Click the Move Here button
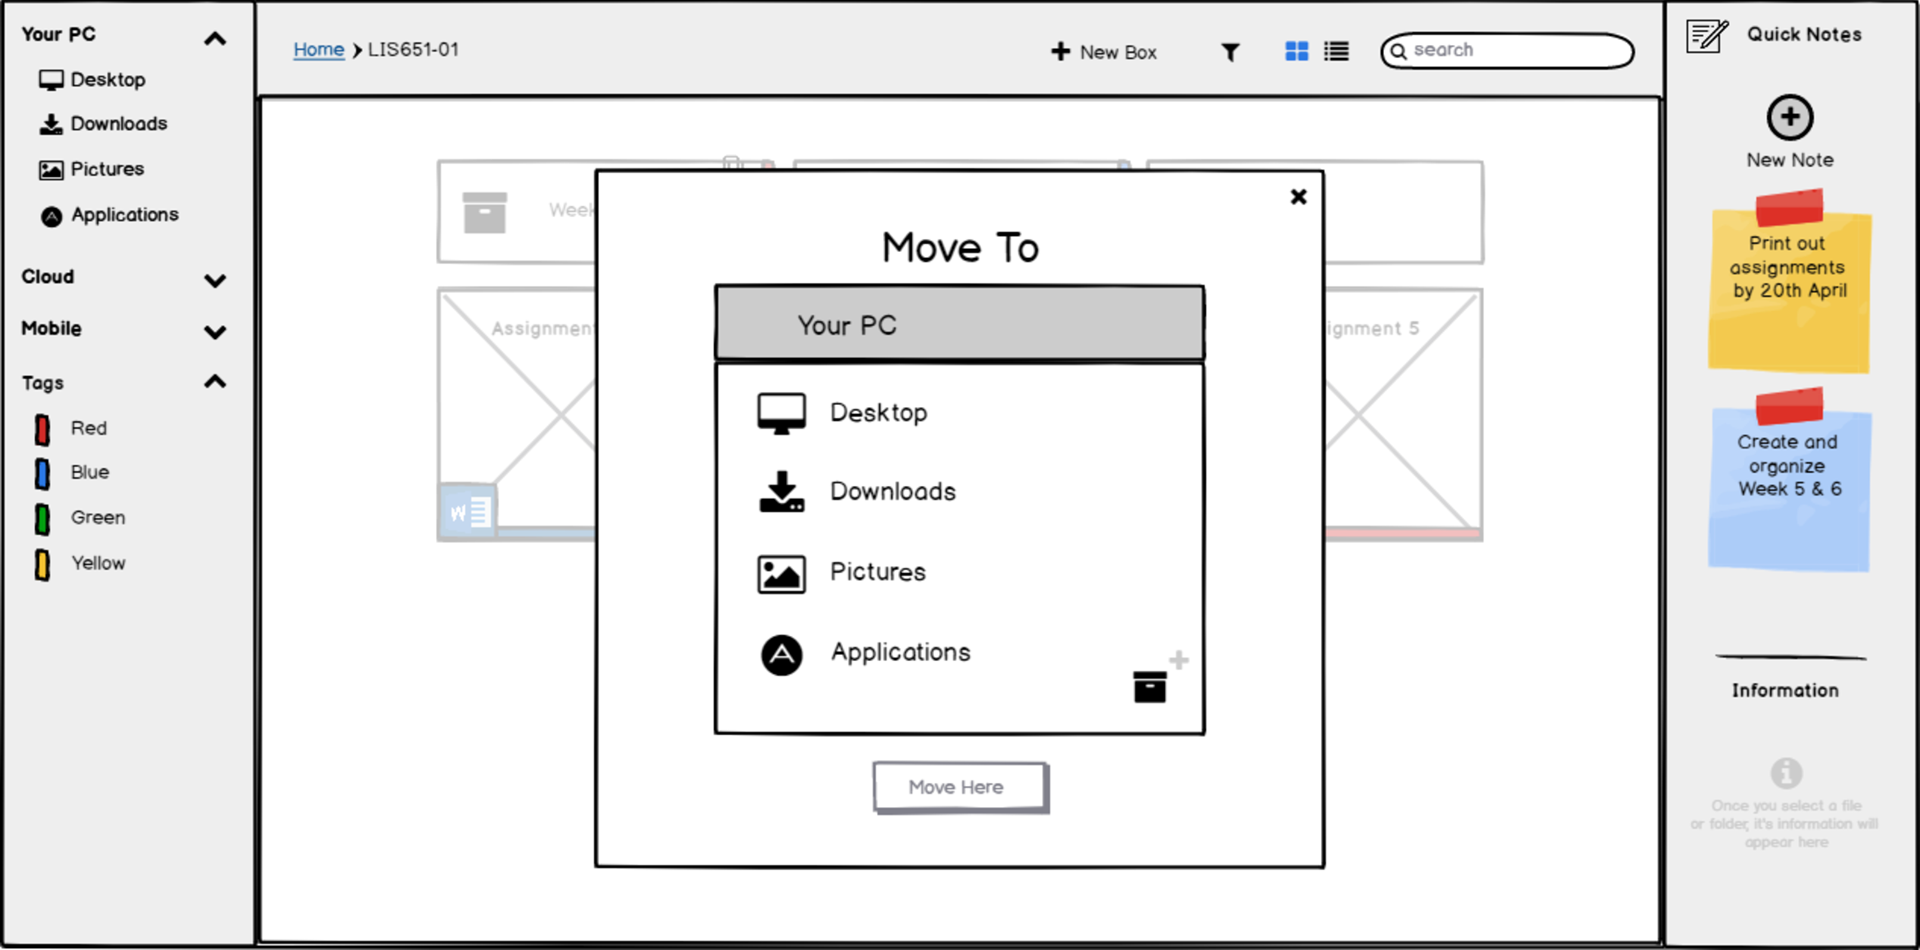Viewport: 1920px width, 950px height. click(x=960, y=788)
